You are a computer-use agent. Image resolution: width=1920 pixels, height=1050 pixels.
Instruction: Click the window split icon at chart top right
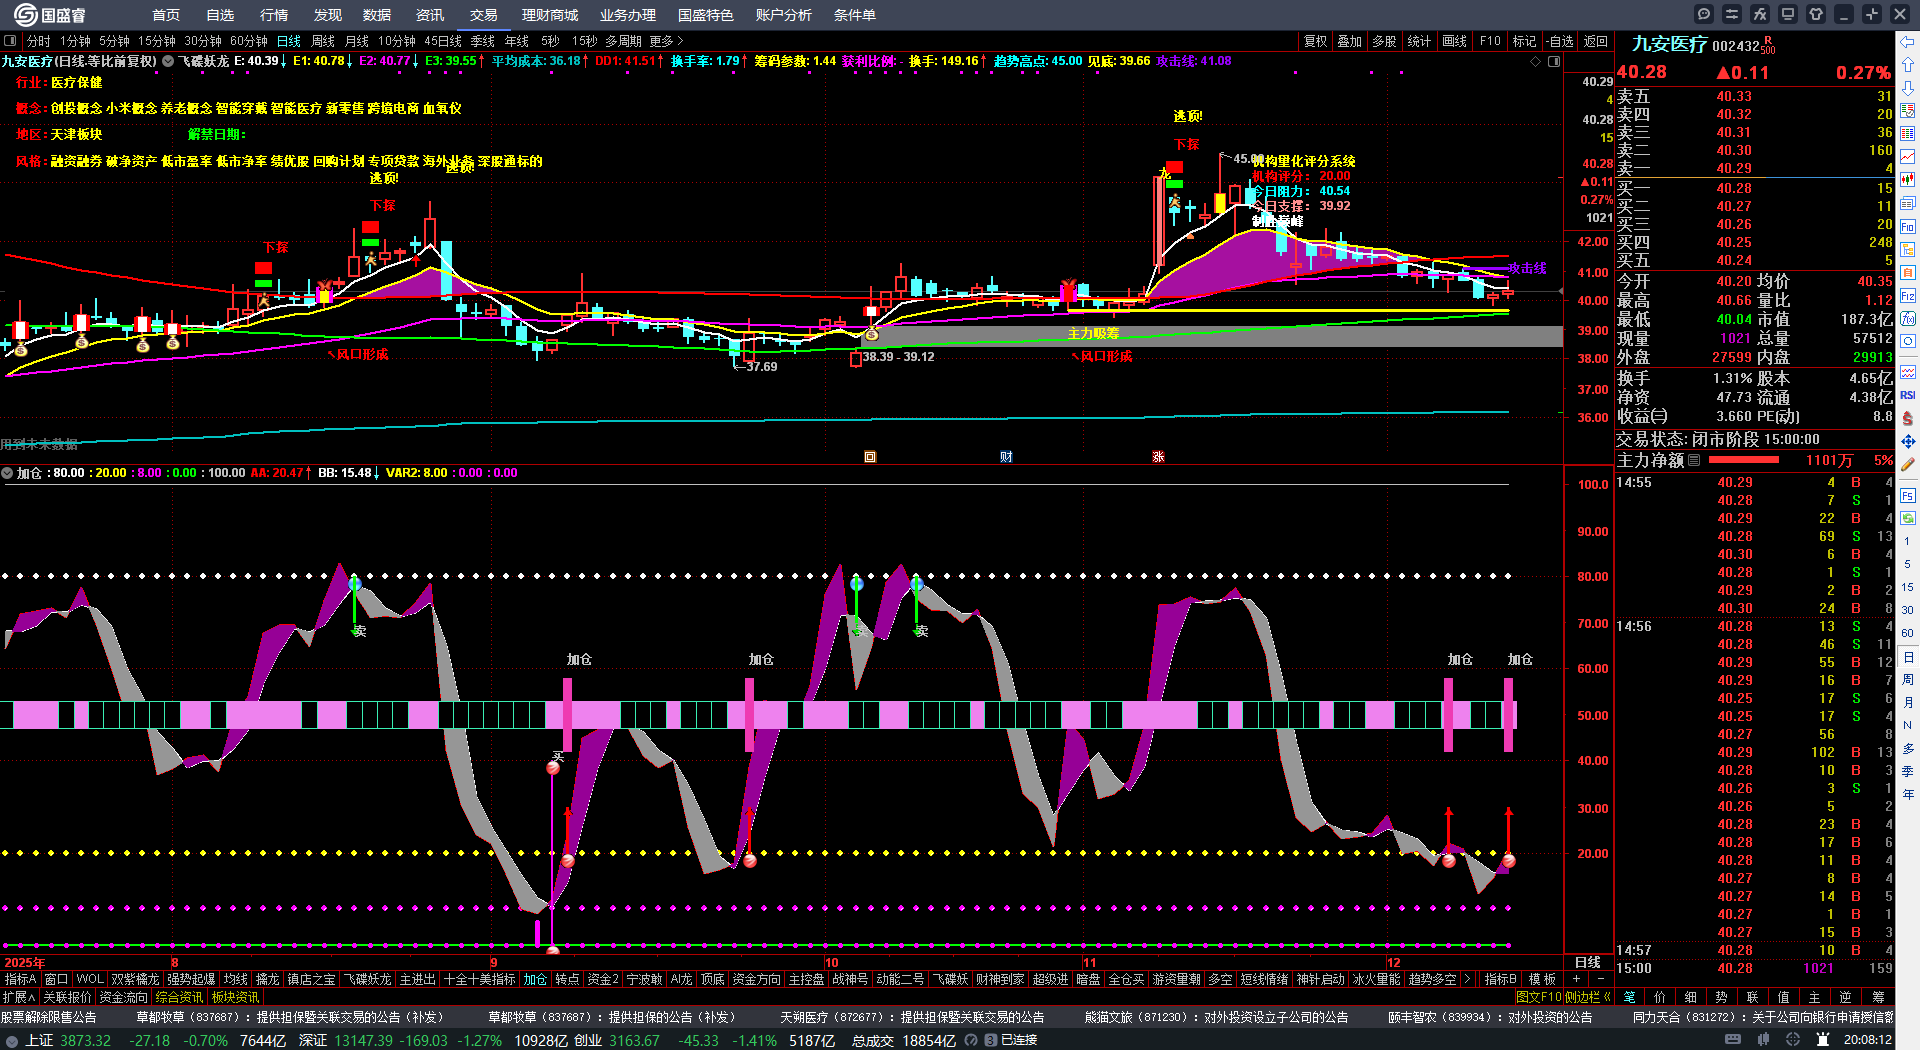click(1554, 62)
